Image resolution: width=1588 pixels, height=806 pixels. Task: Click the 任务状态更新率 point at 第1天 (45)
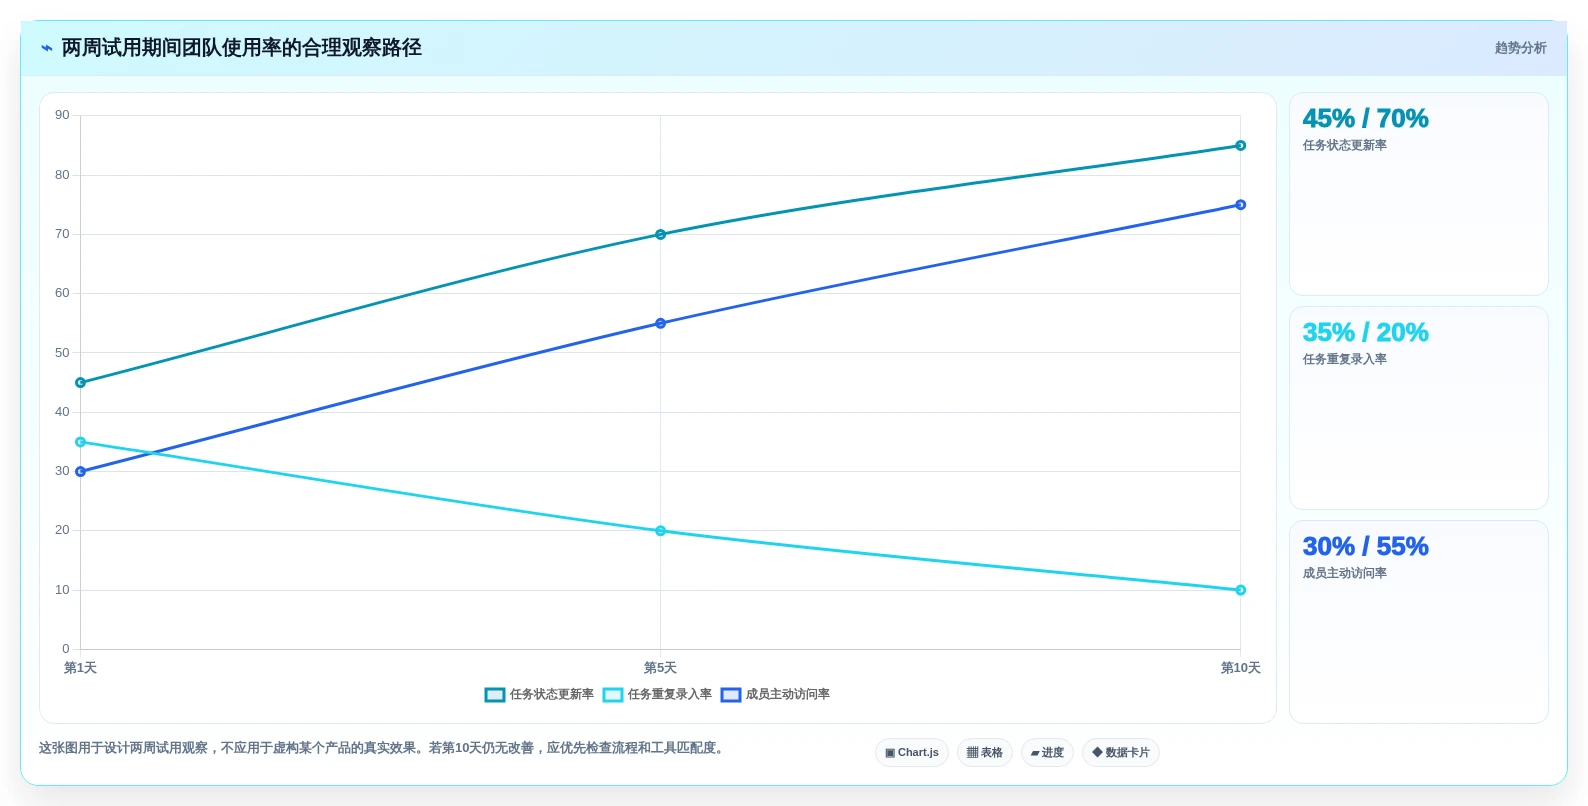(x=81, y=383)
